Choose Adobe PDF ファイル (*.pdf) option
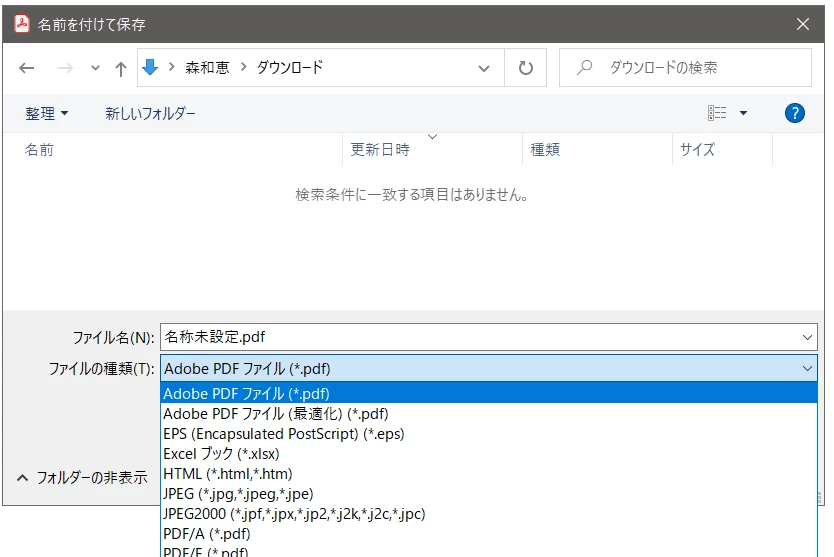The image size is (834, 557). click(488, 394)
